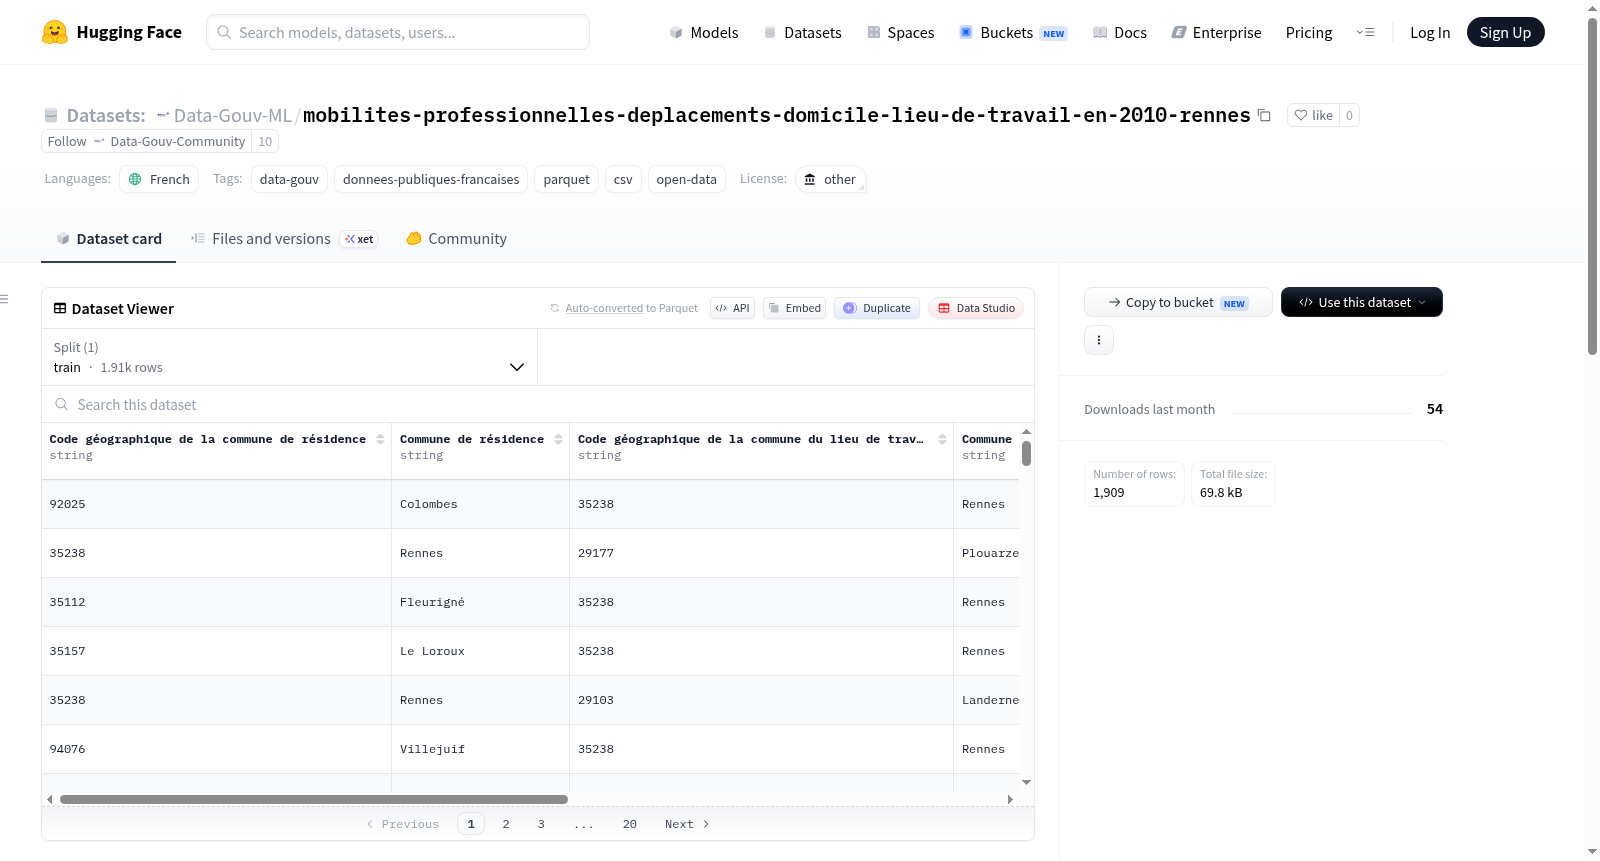The width and height of the screenshot is (1600, 861).
Task: Click the Duplicate button
Action: 877,308
